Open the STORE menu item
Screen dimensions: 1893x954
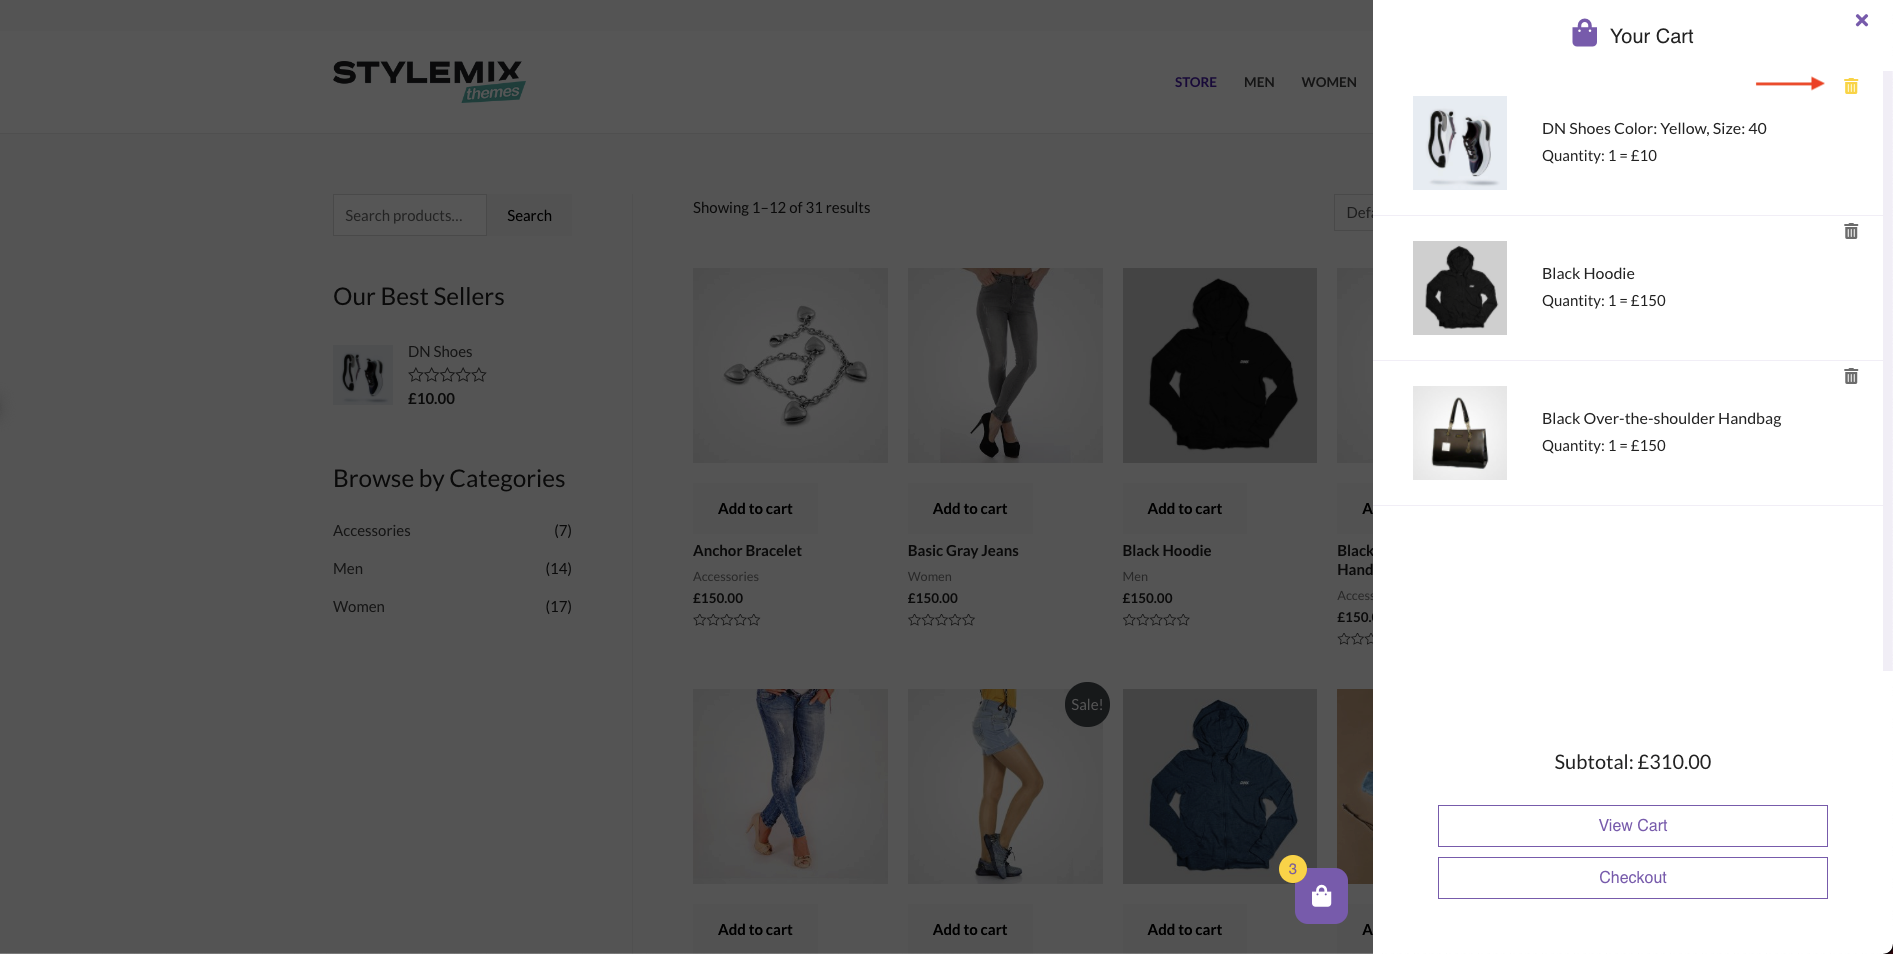1196,82
